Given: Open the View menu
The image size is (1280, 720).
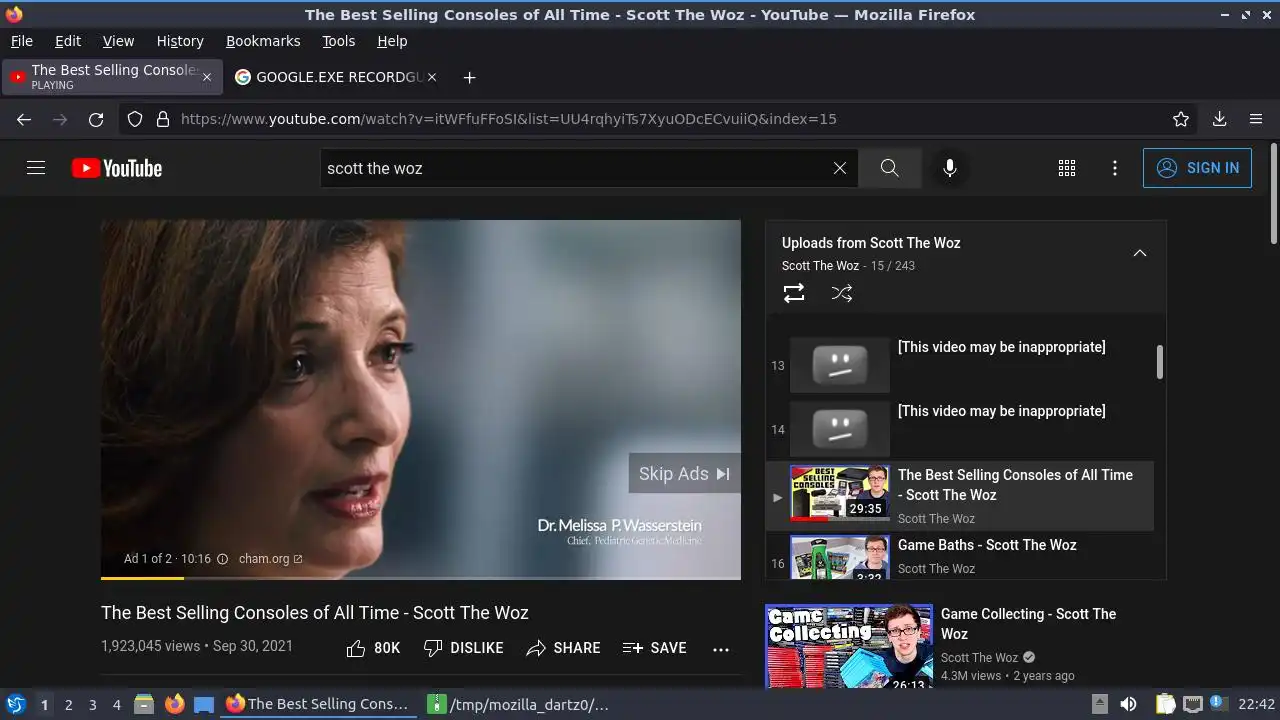Looking at the screenshot, I should (118, 41).
